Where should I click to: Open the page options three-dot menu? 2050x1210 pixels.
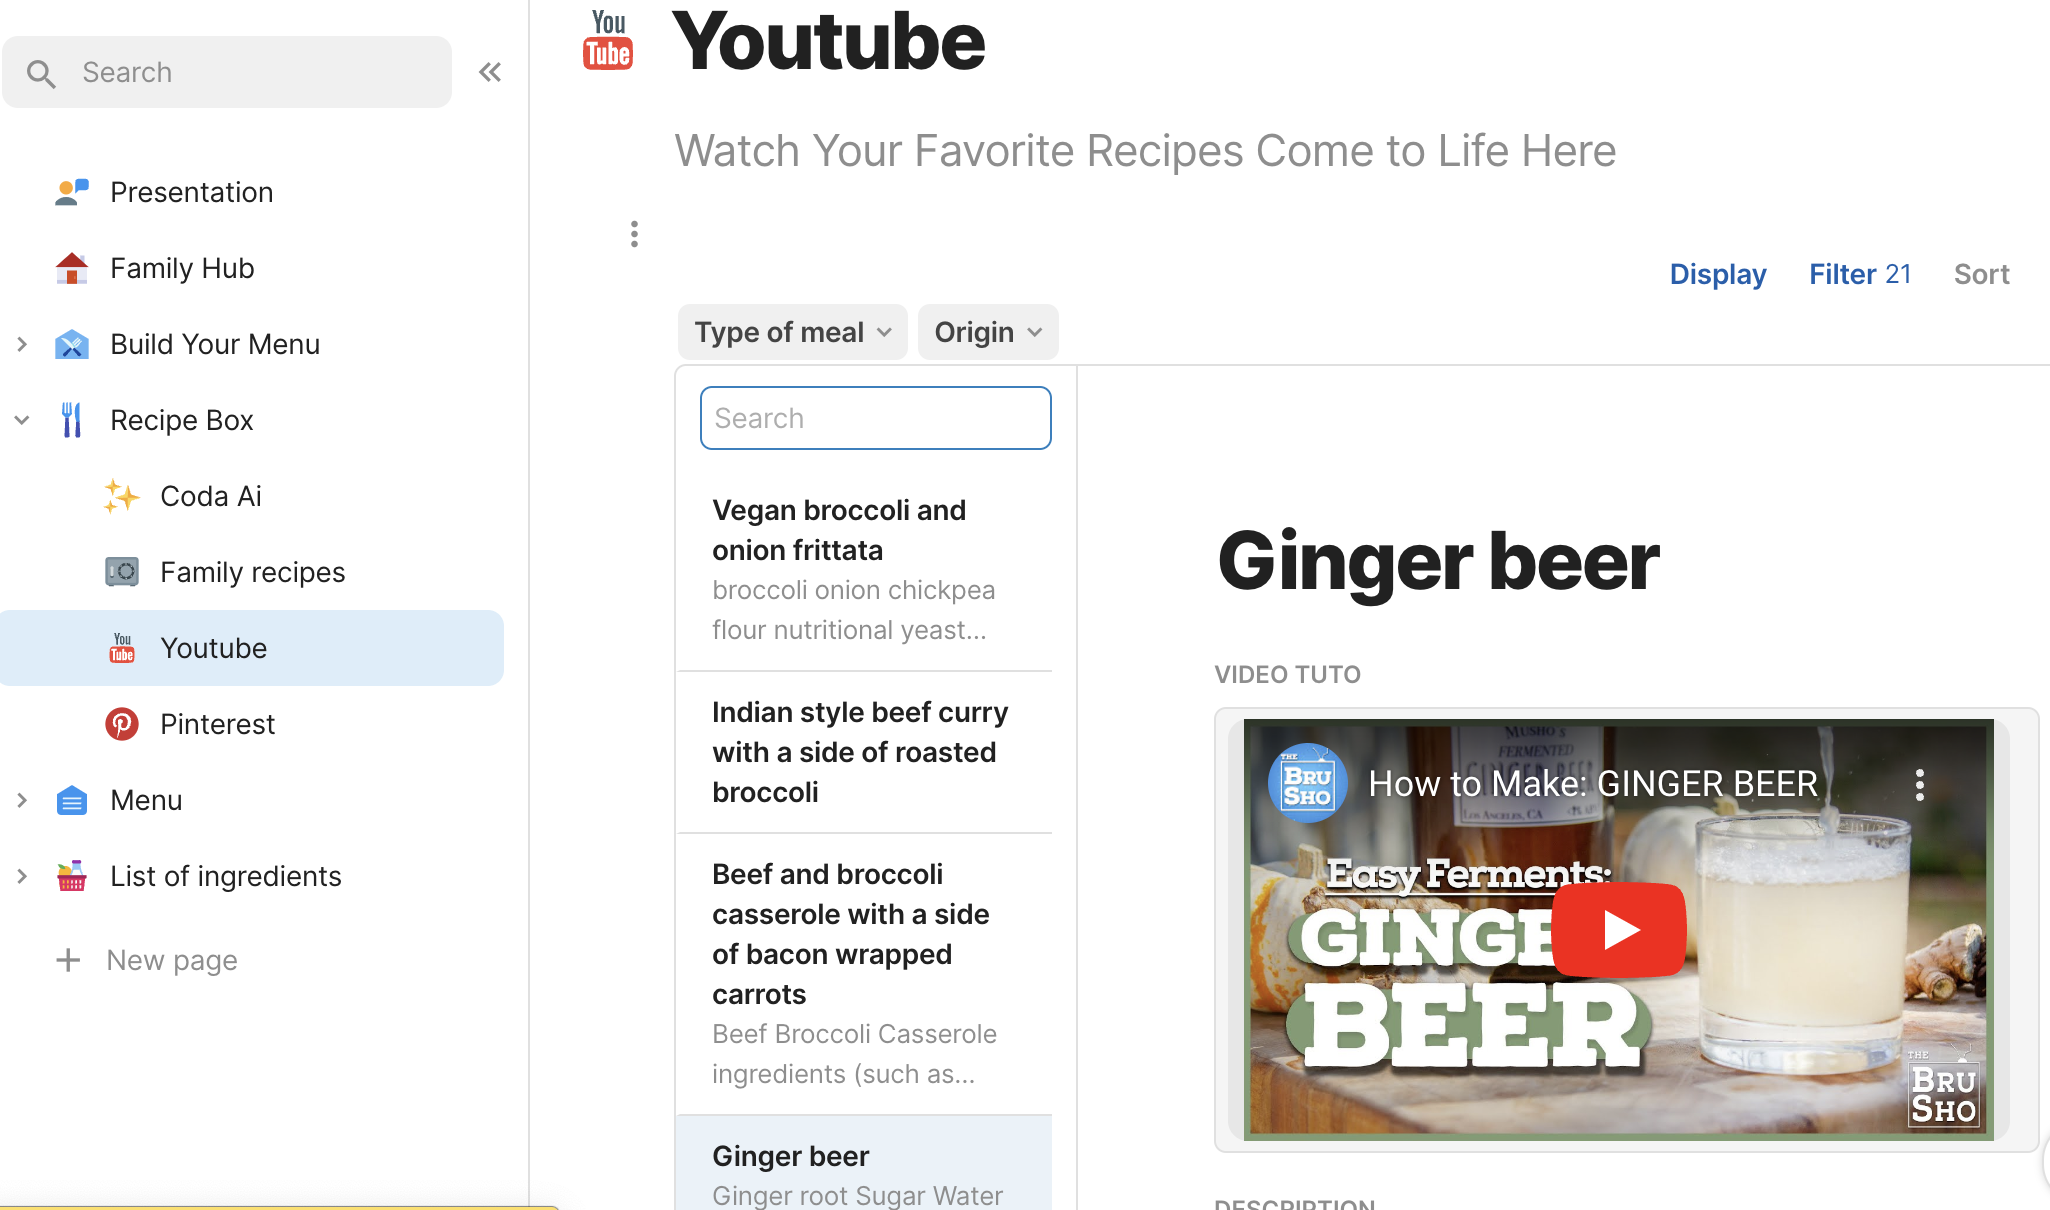635,234
